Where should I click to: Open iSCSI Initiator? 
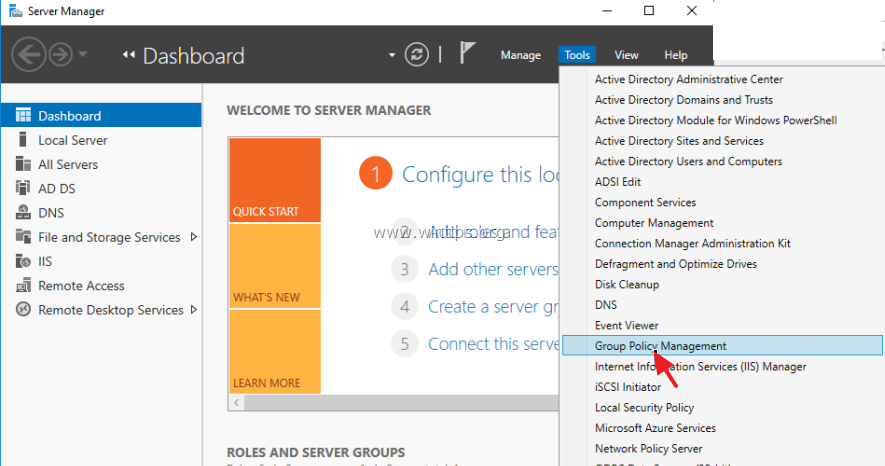point(628,387)
